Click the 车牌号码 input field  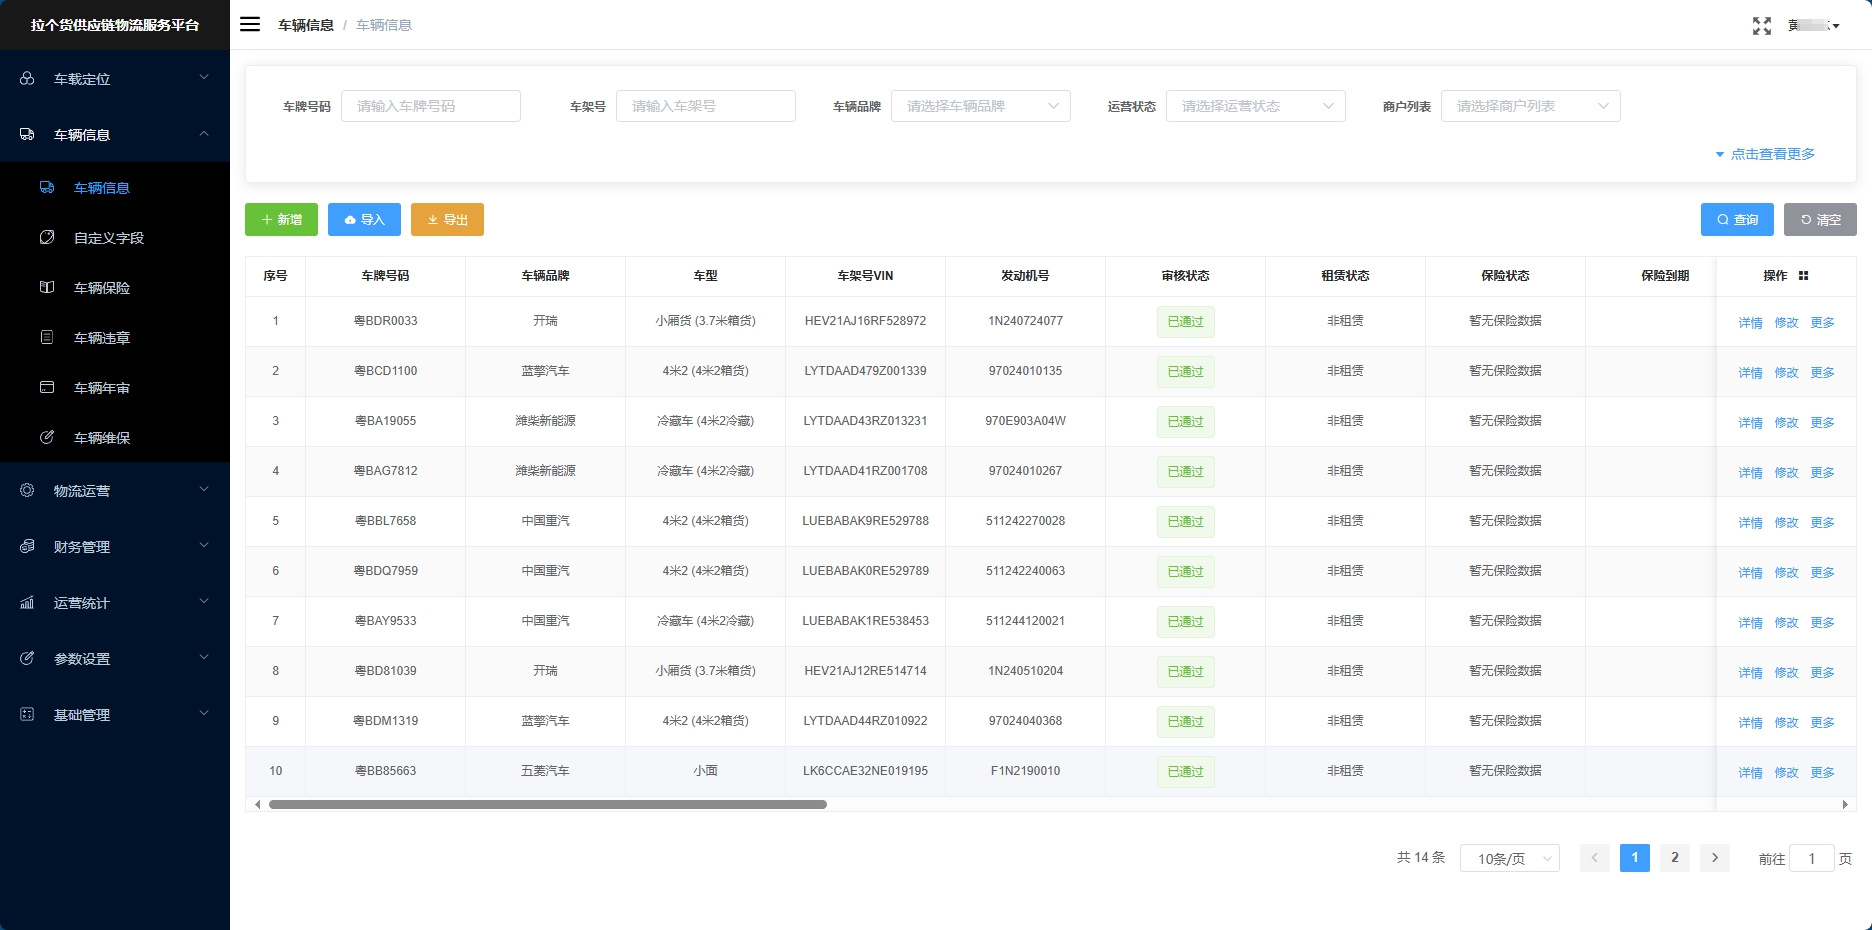point(430,106)
